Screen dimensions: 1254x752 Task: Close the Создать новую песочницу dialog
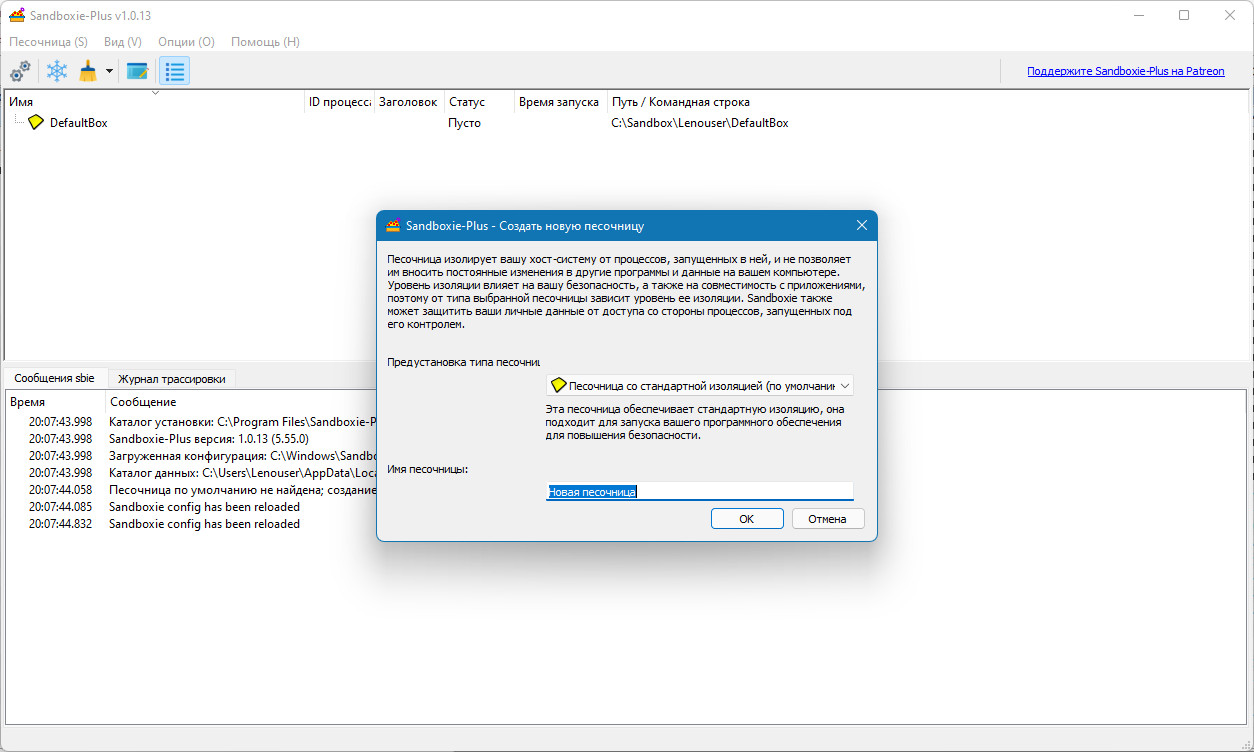[x=861, y=225]
